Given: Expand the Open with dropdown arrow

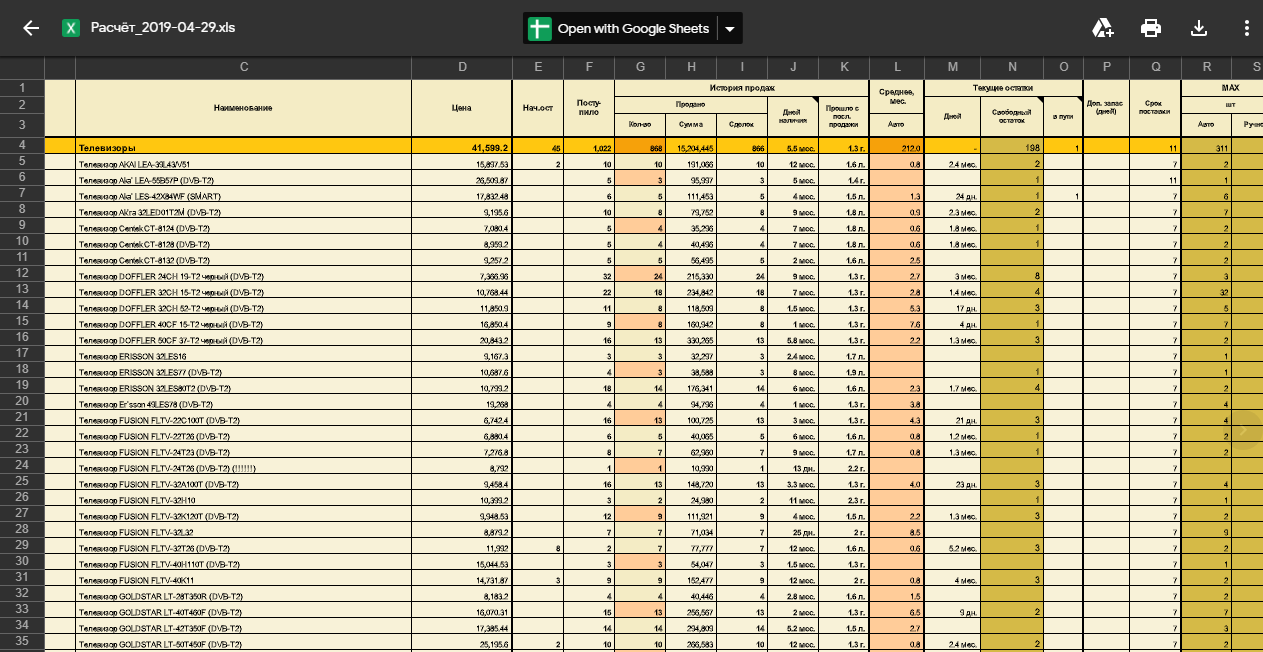Looking at the screenshot, I should [x=730, y=29].
